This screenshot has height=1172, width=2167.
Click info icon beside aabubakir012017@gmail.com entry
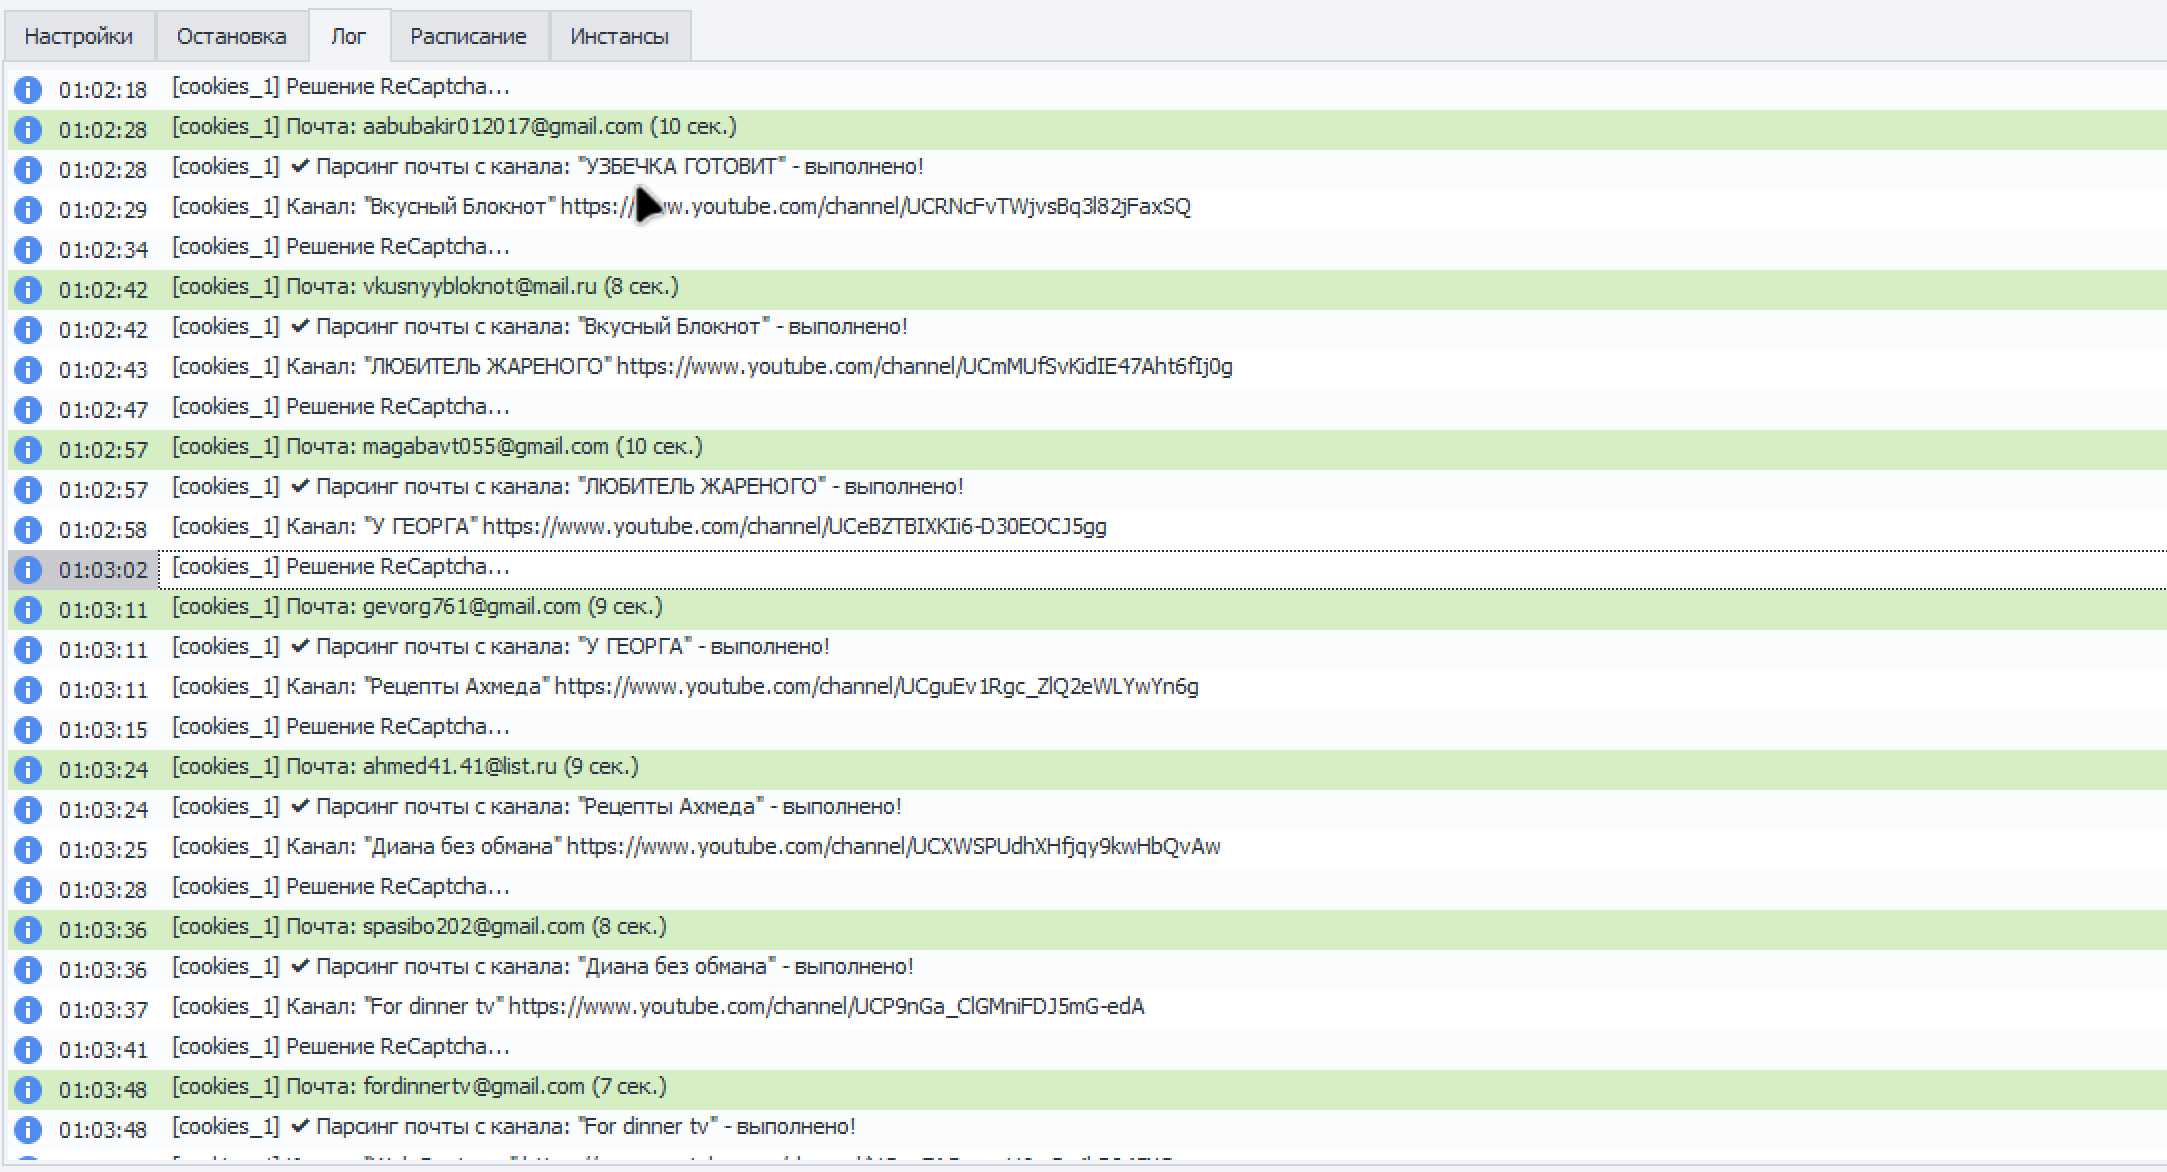pyautogui.click(x=27, y=130)
